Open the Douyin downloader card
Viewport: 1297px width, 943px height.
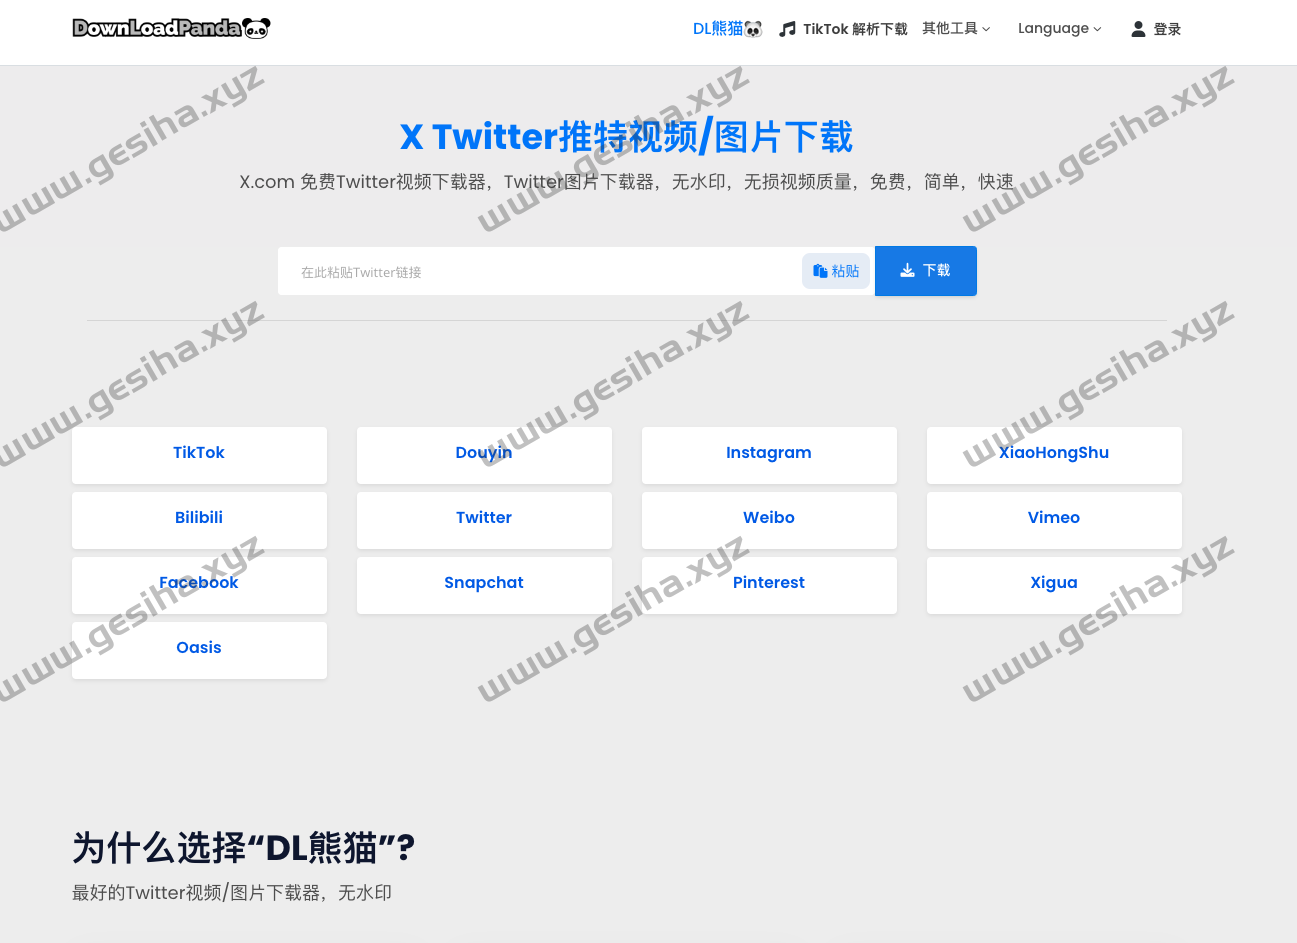484,453
